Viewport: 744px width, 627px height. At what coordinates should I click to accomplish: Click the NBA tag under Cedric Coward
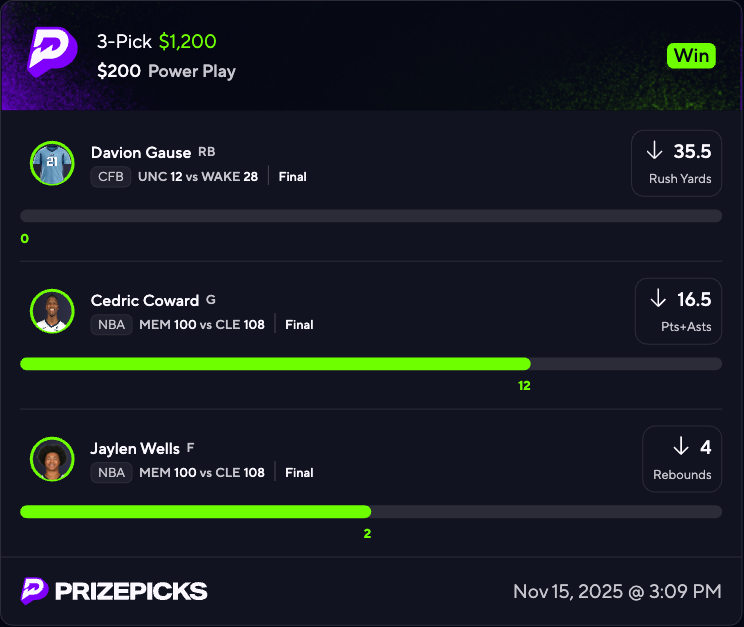coord(111,325)
